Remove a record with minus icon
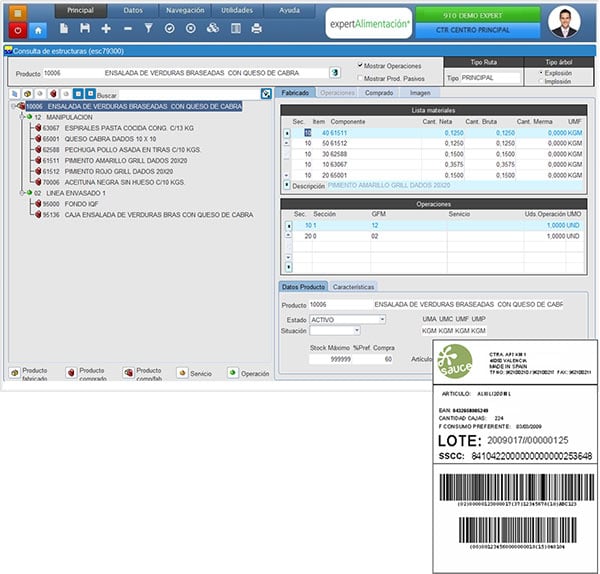Screen dimensions: 600x574 tap(128, 28)
